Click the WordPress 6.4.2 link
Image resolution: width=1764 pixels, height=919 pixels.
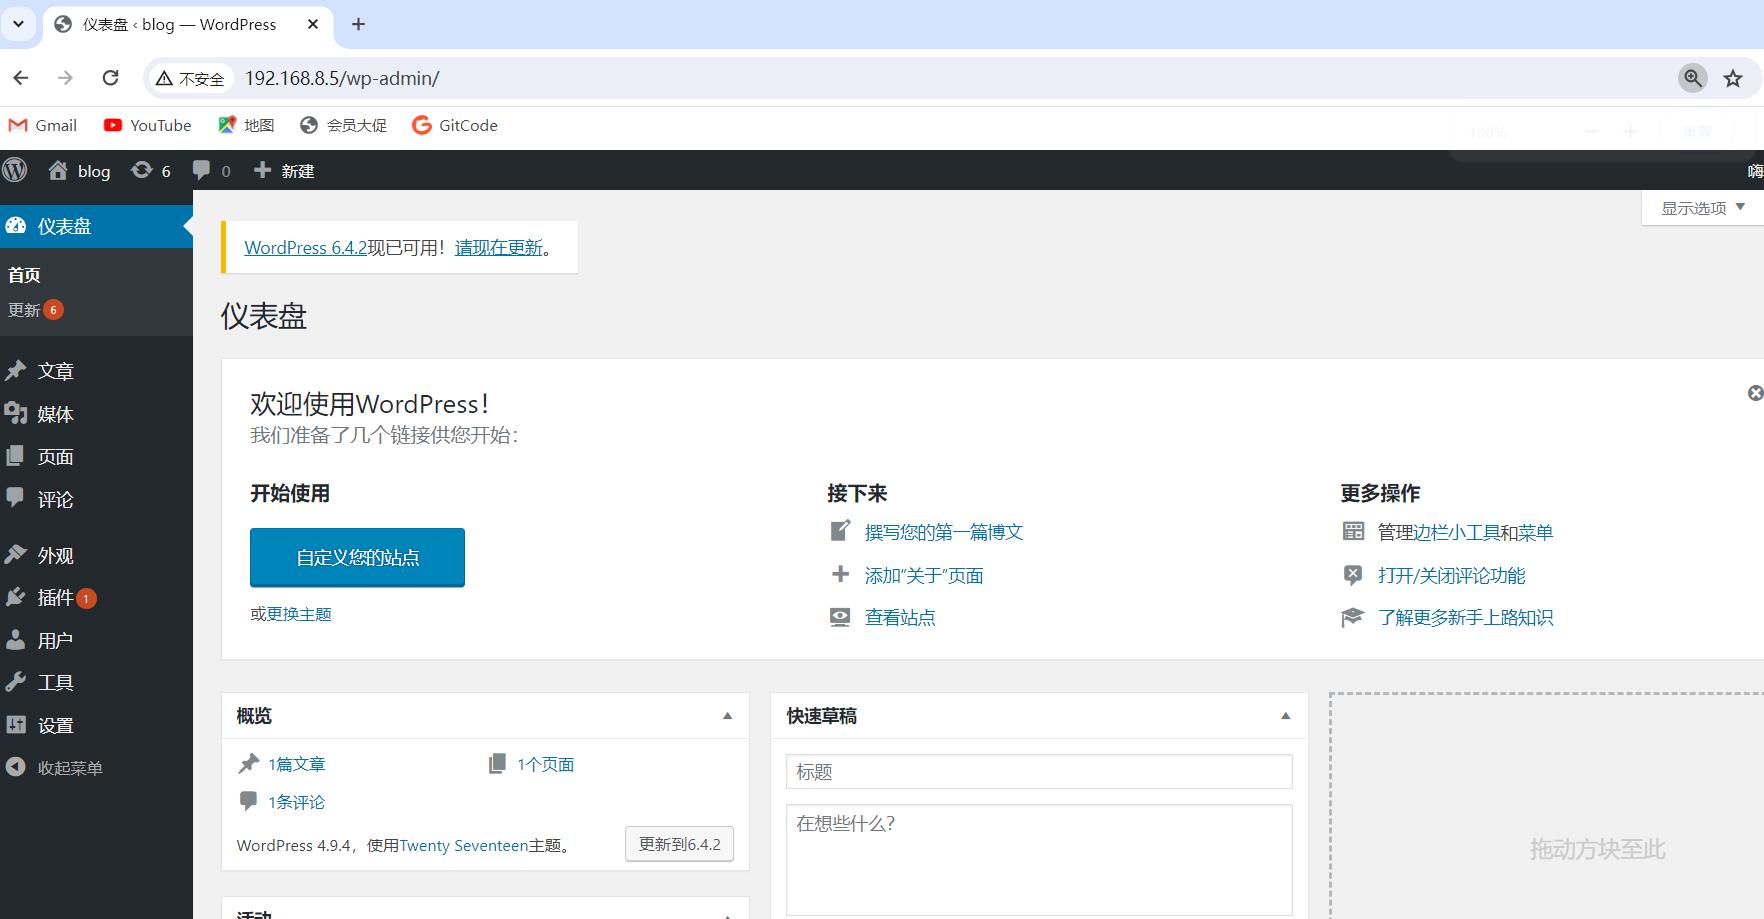305,247
